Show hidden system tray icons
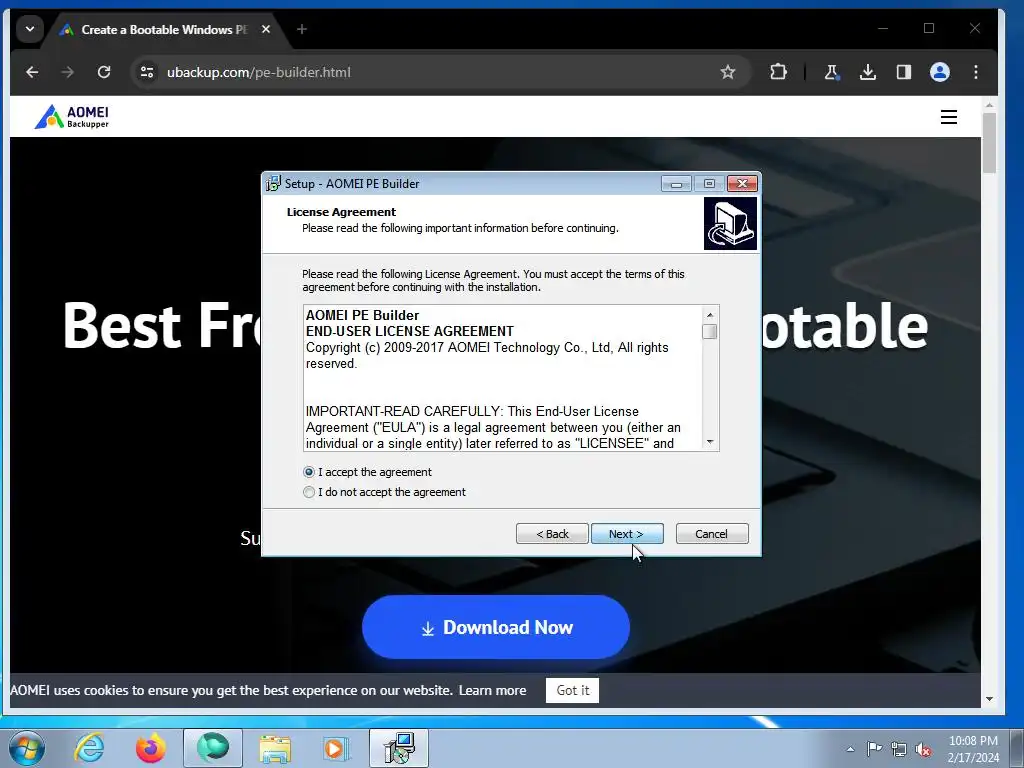 pos(850,749)
